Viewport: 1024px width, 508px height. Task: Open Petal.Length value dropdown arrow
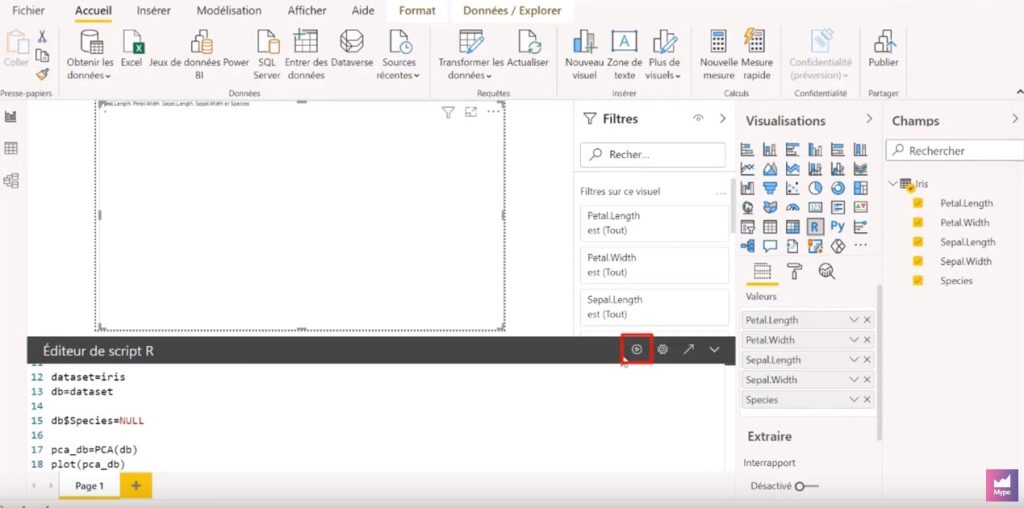(x=854, y=320)
